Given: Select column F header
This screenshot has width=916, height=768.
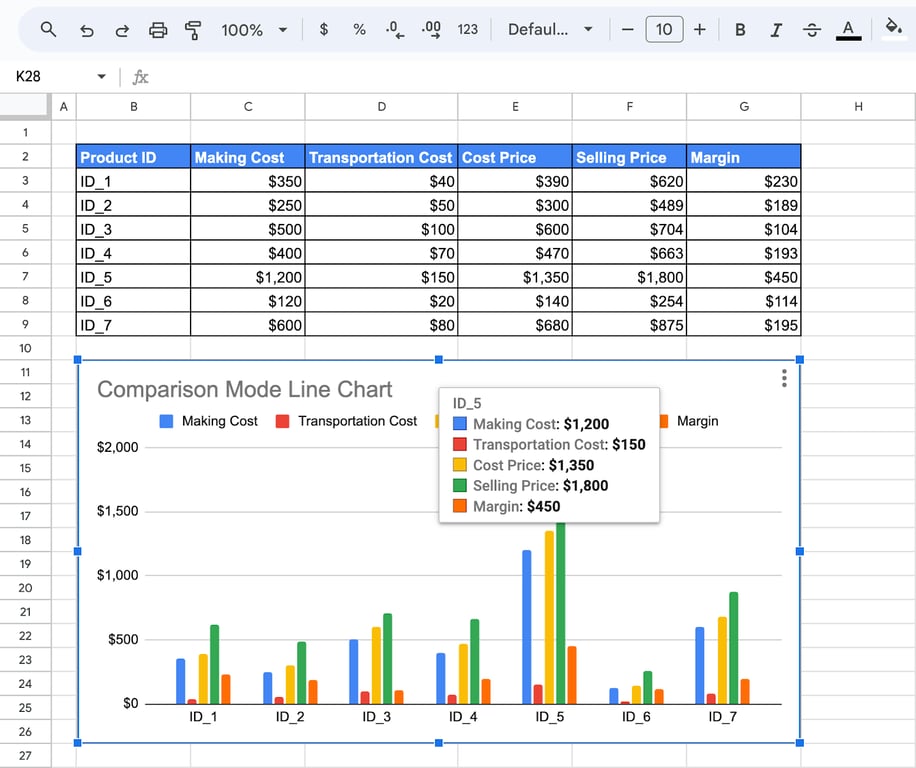Looking at the screenshot, I should tap(629, 106).
